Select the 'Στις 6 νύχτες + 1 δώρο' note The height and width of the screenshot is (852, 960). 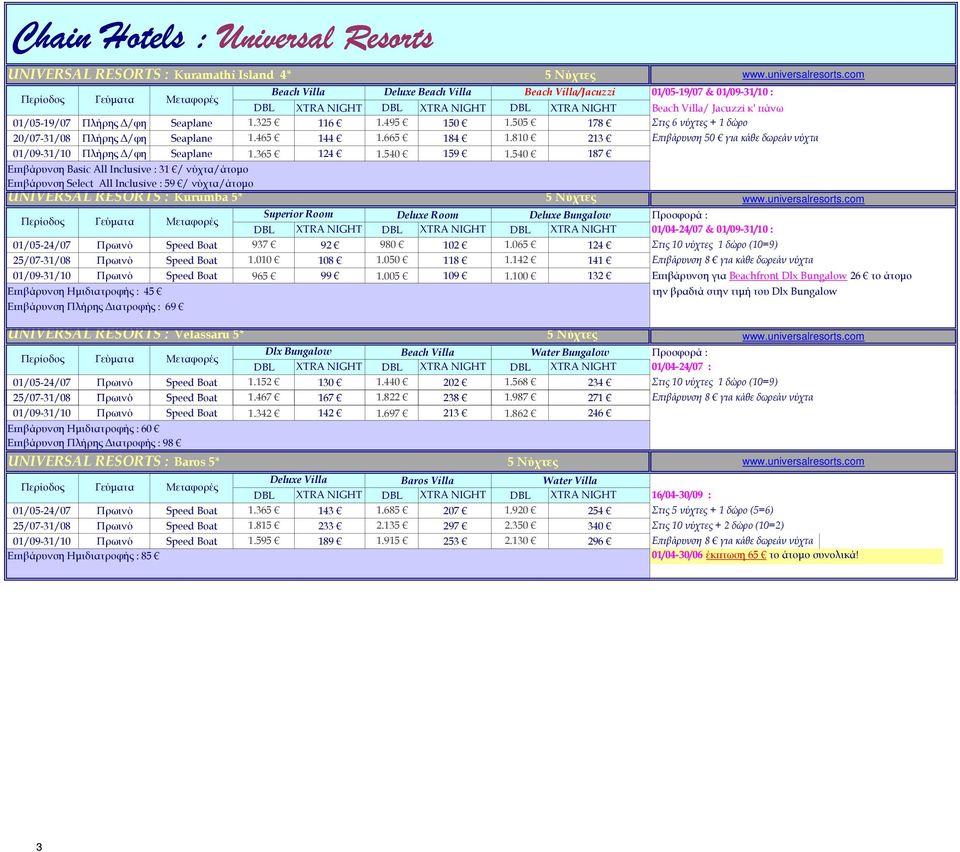(699, 122)
